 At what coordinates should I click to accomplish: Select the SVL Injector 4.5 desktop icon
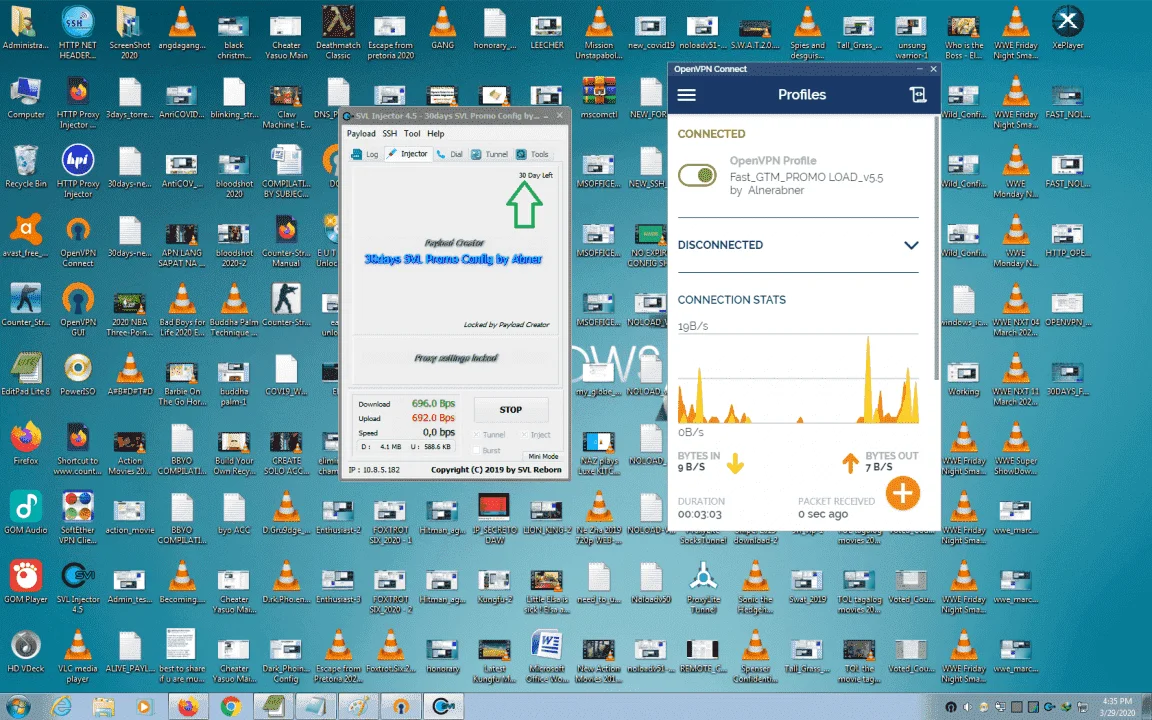(x=78, y=587)
